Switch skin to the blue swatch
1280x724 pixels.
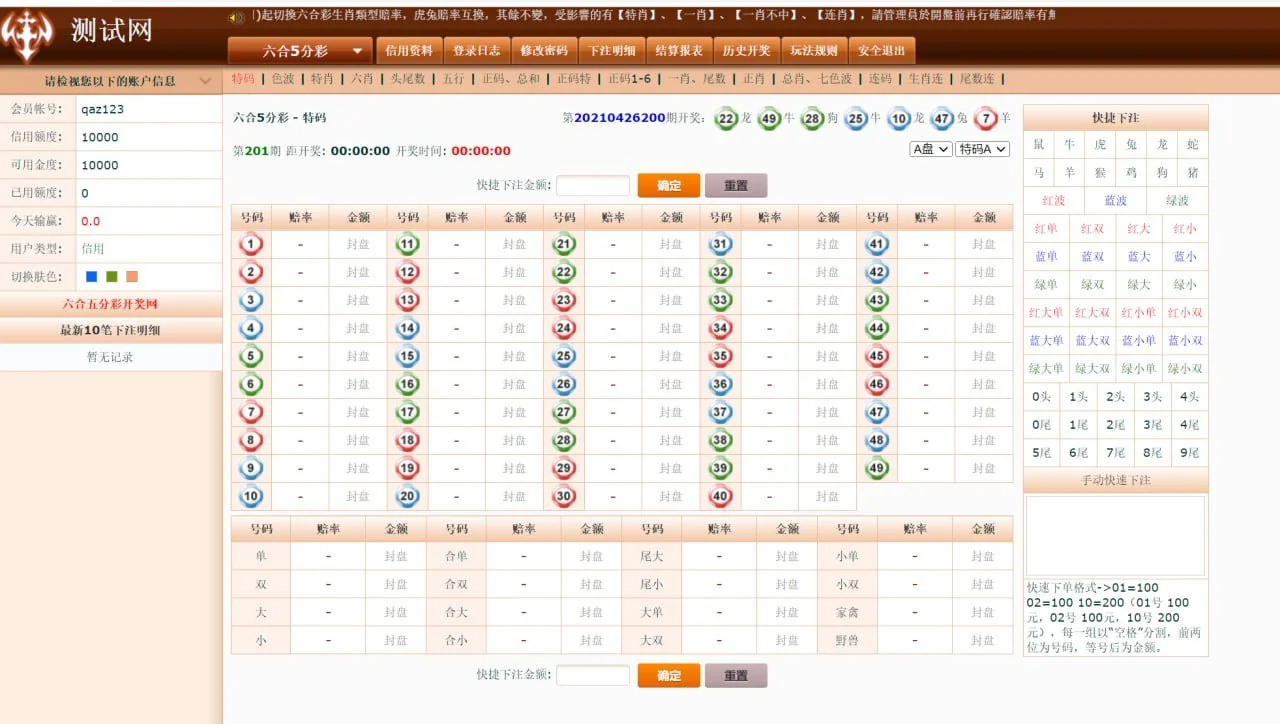[92, 277]
